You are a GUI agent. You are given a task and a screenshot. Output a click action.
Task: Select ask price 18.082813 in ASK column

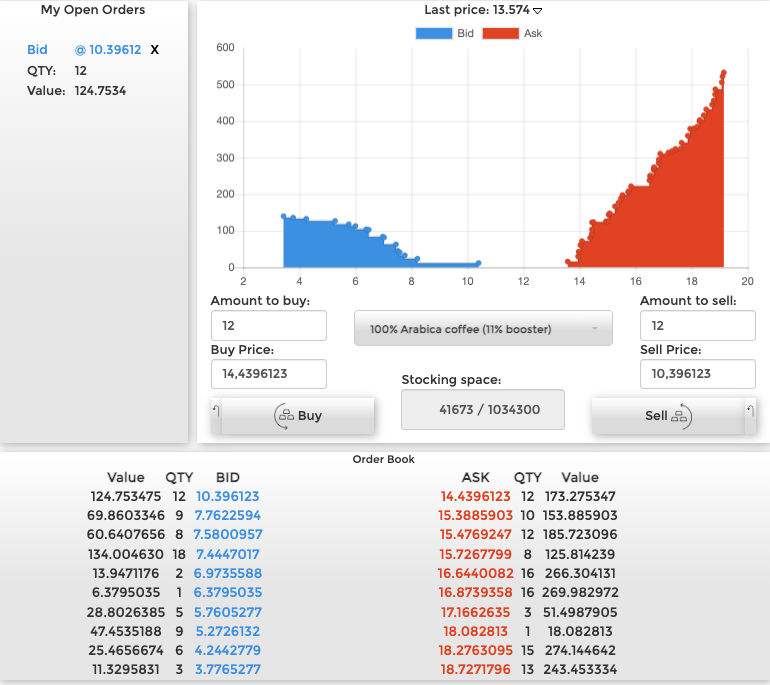pos(475,631)
